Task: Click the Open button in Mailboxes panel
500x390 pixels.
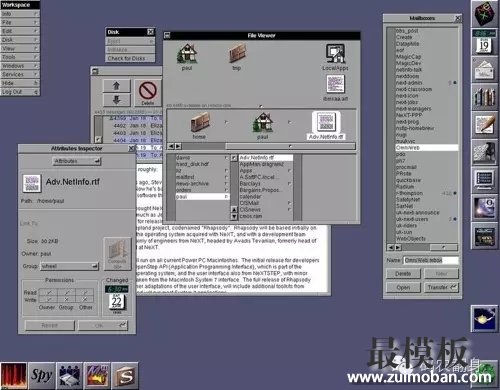Action: click(403, 287)
